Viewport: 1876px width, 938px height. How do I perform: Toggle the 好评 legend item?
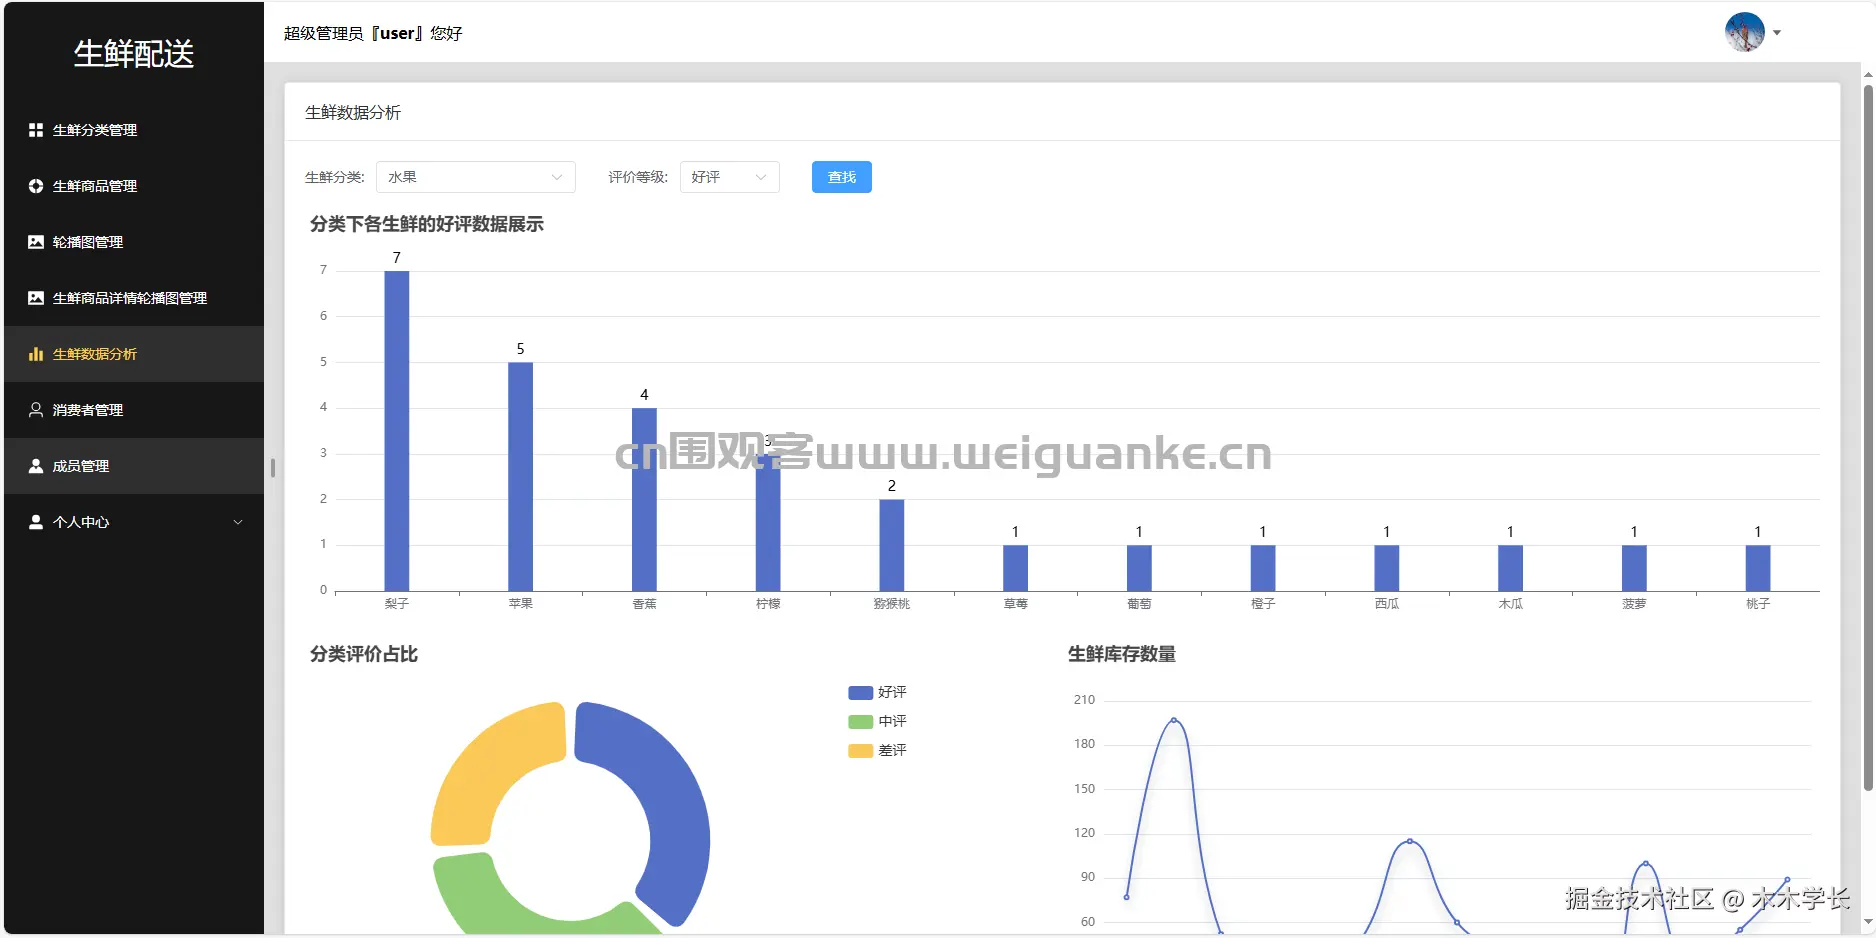pyautogui.click(x=877, y=692)
